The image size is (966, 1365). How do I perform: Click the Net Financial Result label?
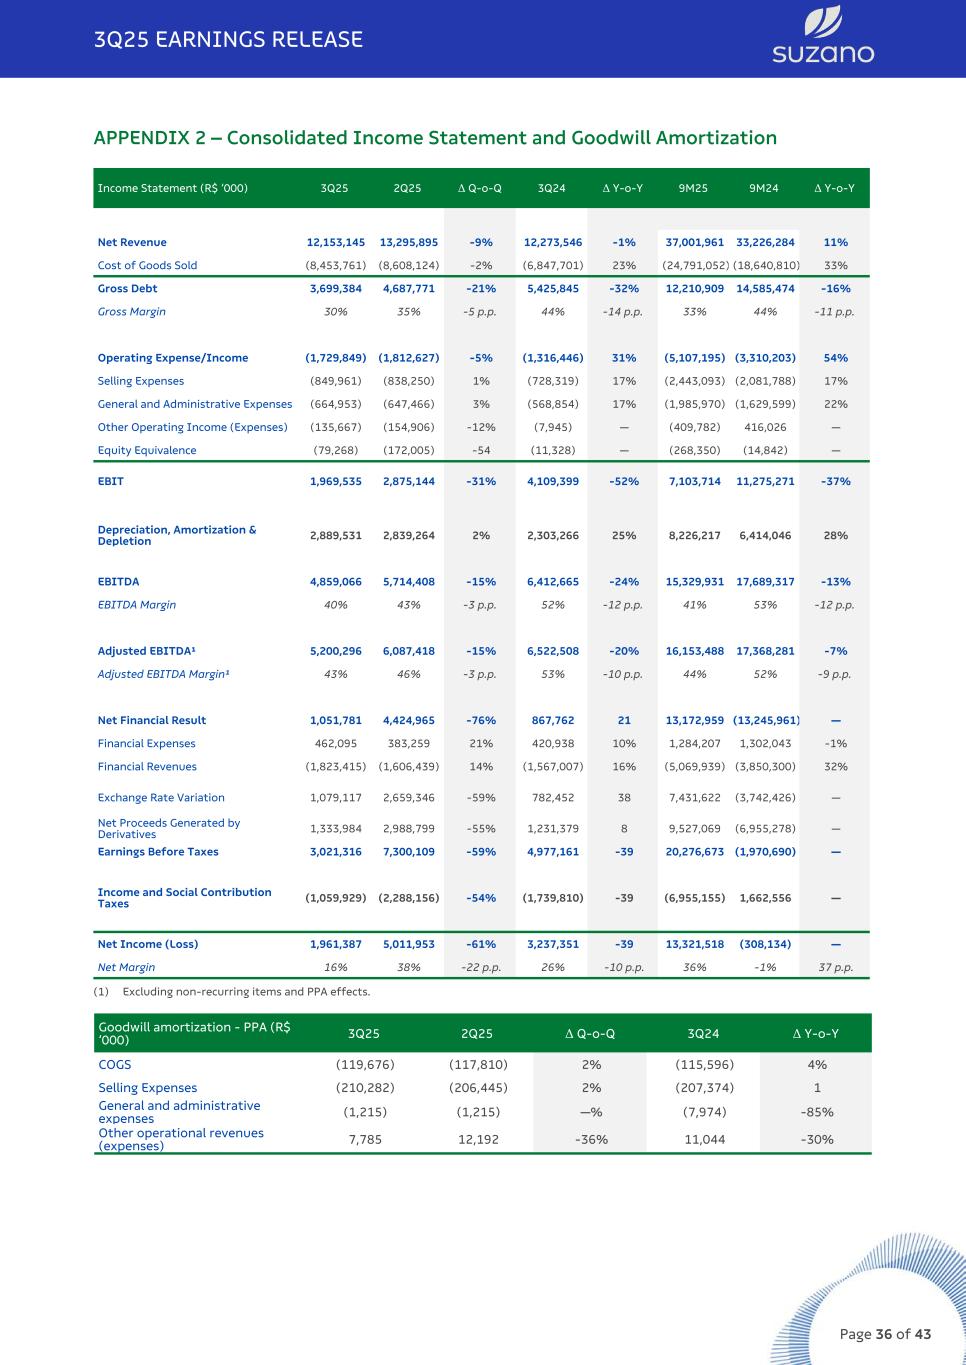point(151,720)
